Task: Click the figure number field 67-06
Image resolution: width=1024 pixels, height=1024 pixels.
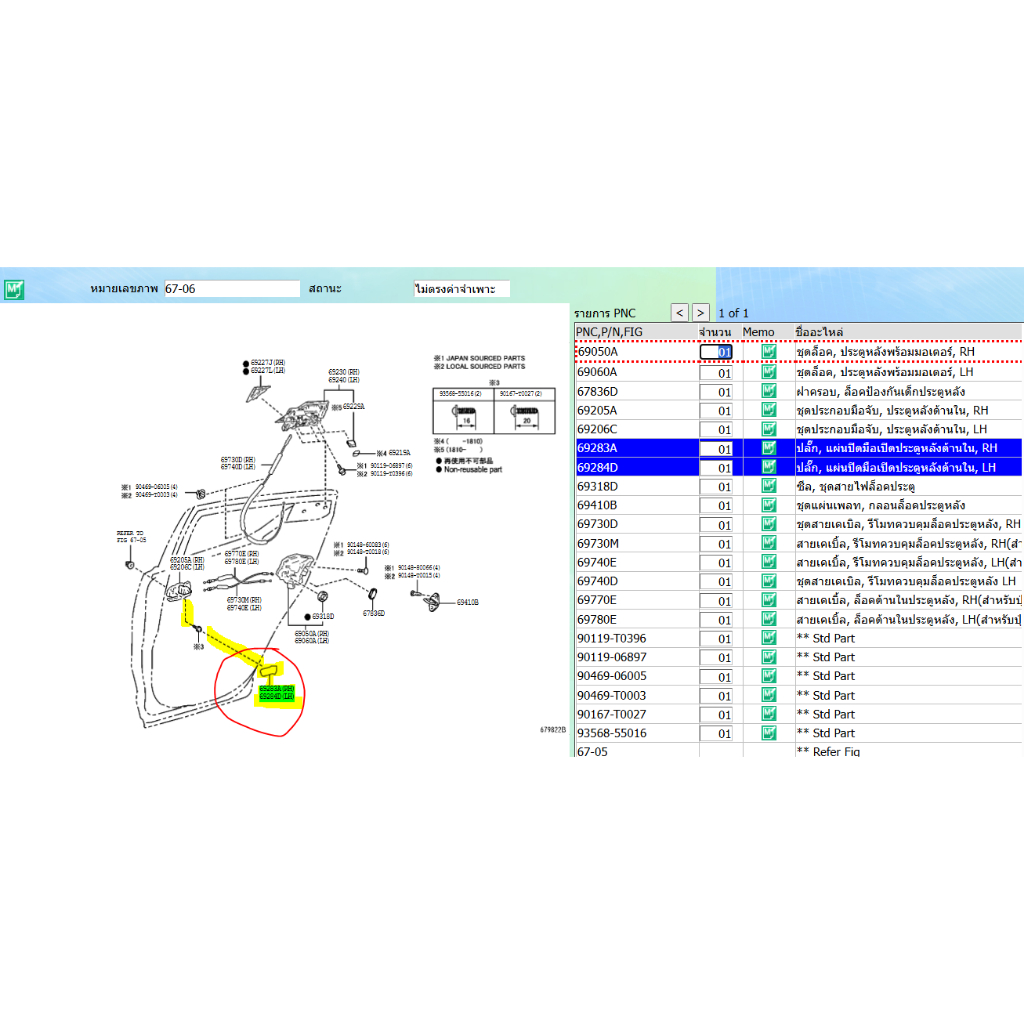Action: tap(231, 289)
